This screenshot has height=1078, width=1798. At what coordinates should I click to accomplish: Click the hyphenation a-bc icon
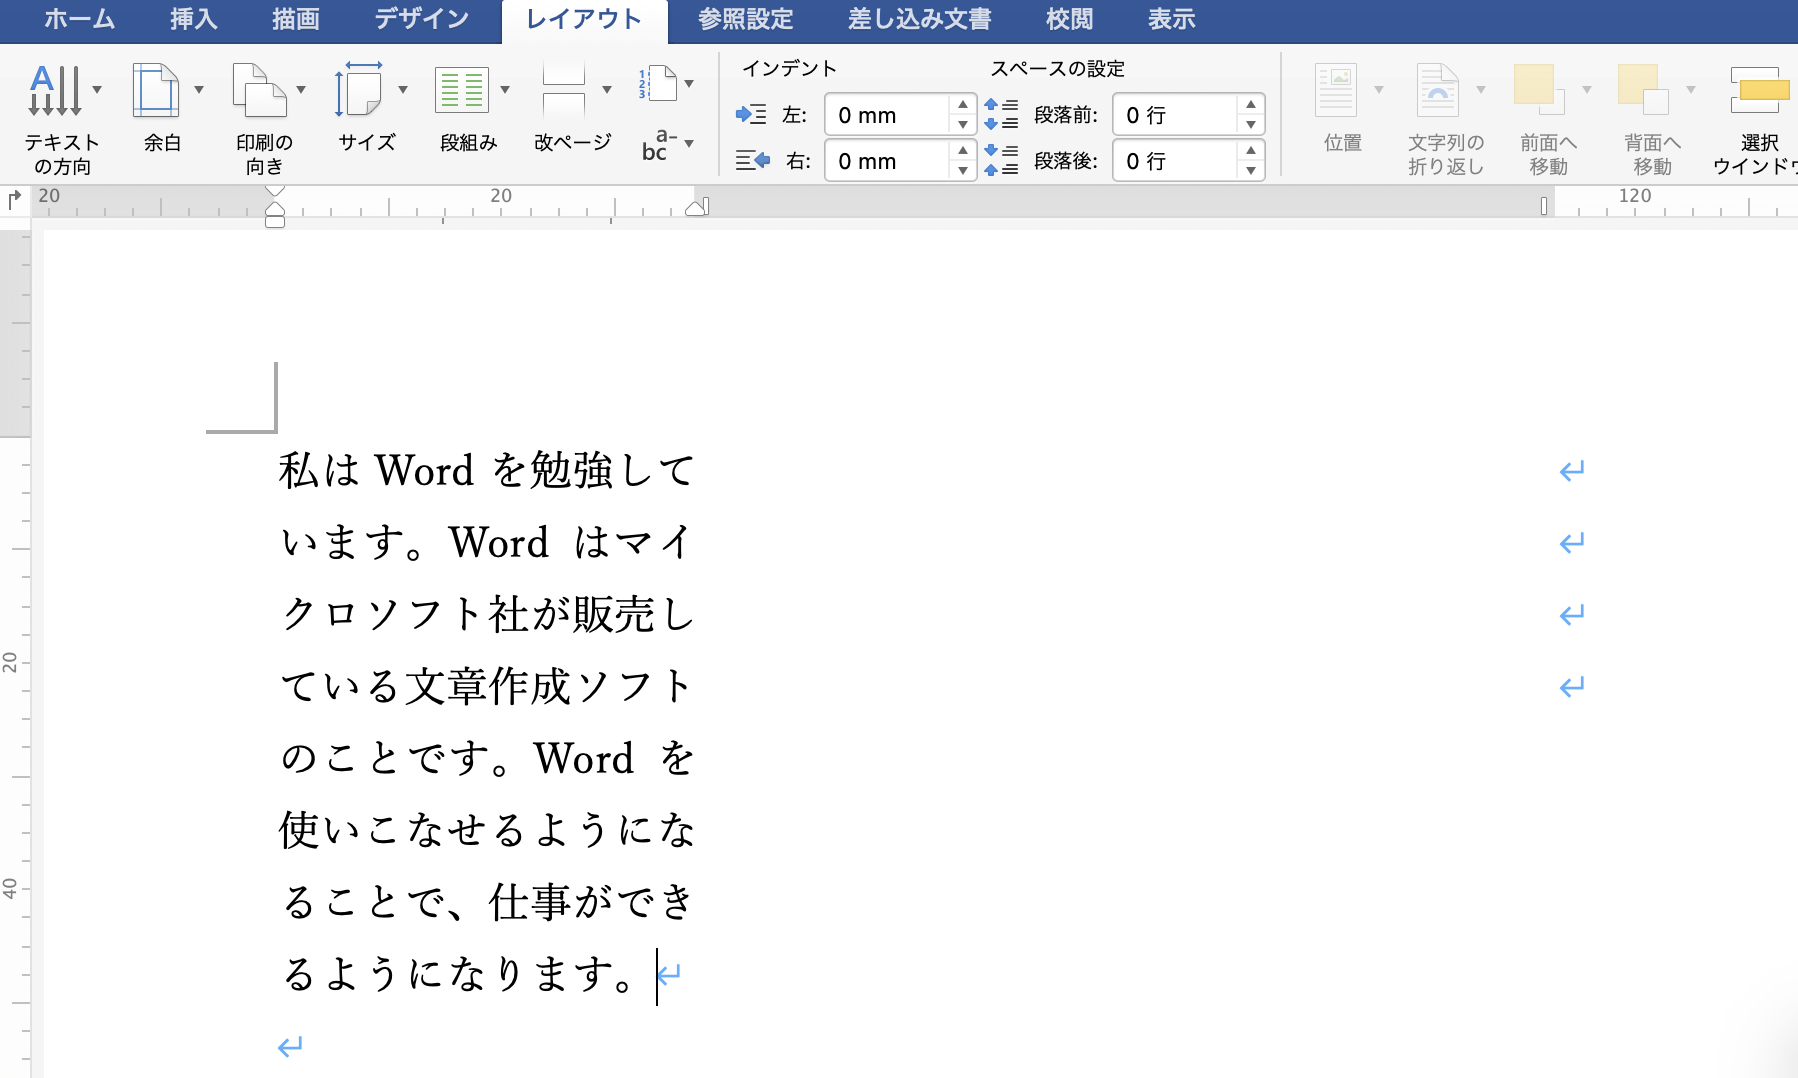[x=659, y=145]
